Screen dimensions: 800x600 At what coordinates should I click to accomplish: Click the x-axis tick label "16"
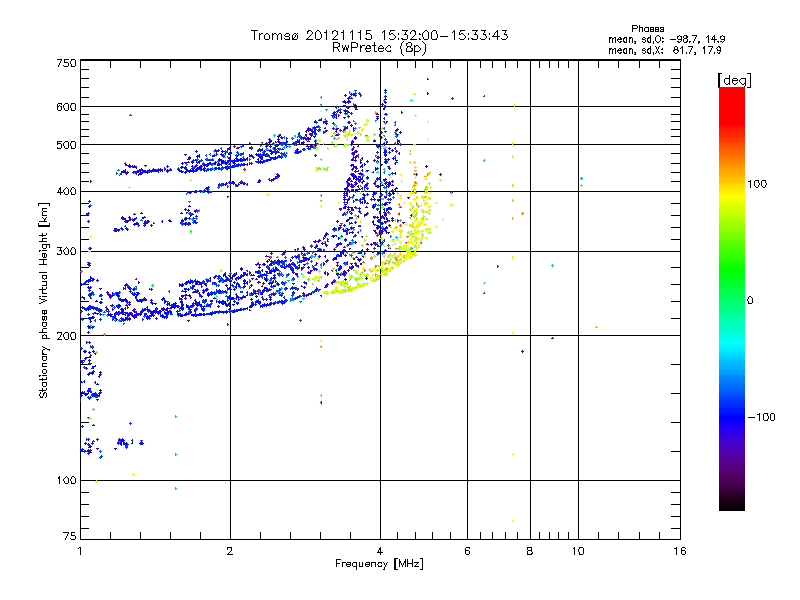click(x=680, y=551)
